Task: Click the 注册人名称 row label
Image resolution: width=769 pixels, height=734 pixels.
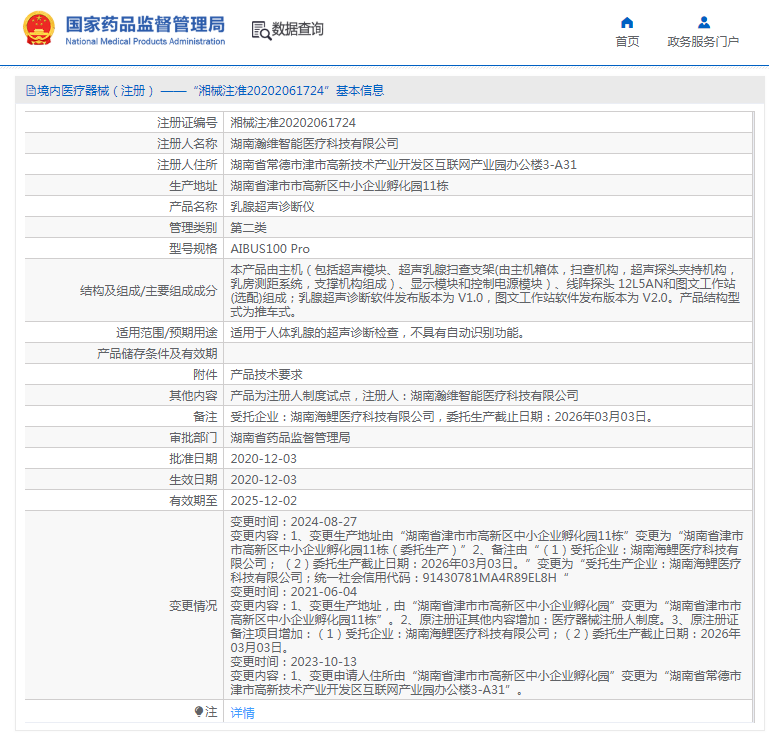Action: click(187, 144)
